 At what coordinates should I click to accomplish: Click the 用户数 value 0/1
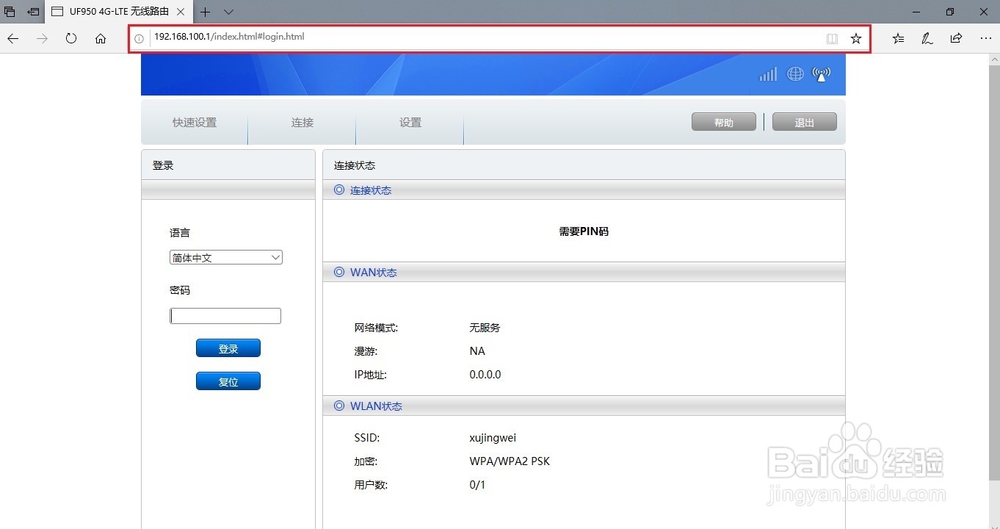477,485
